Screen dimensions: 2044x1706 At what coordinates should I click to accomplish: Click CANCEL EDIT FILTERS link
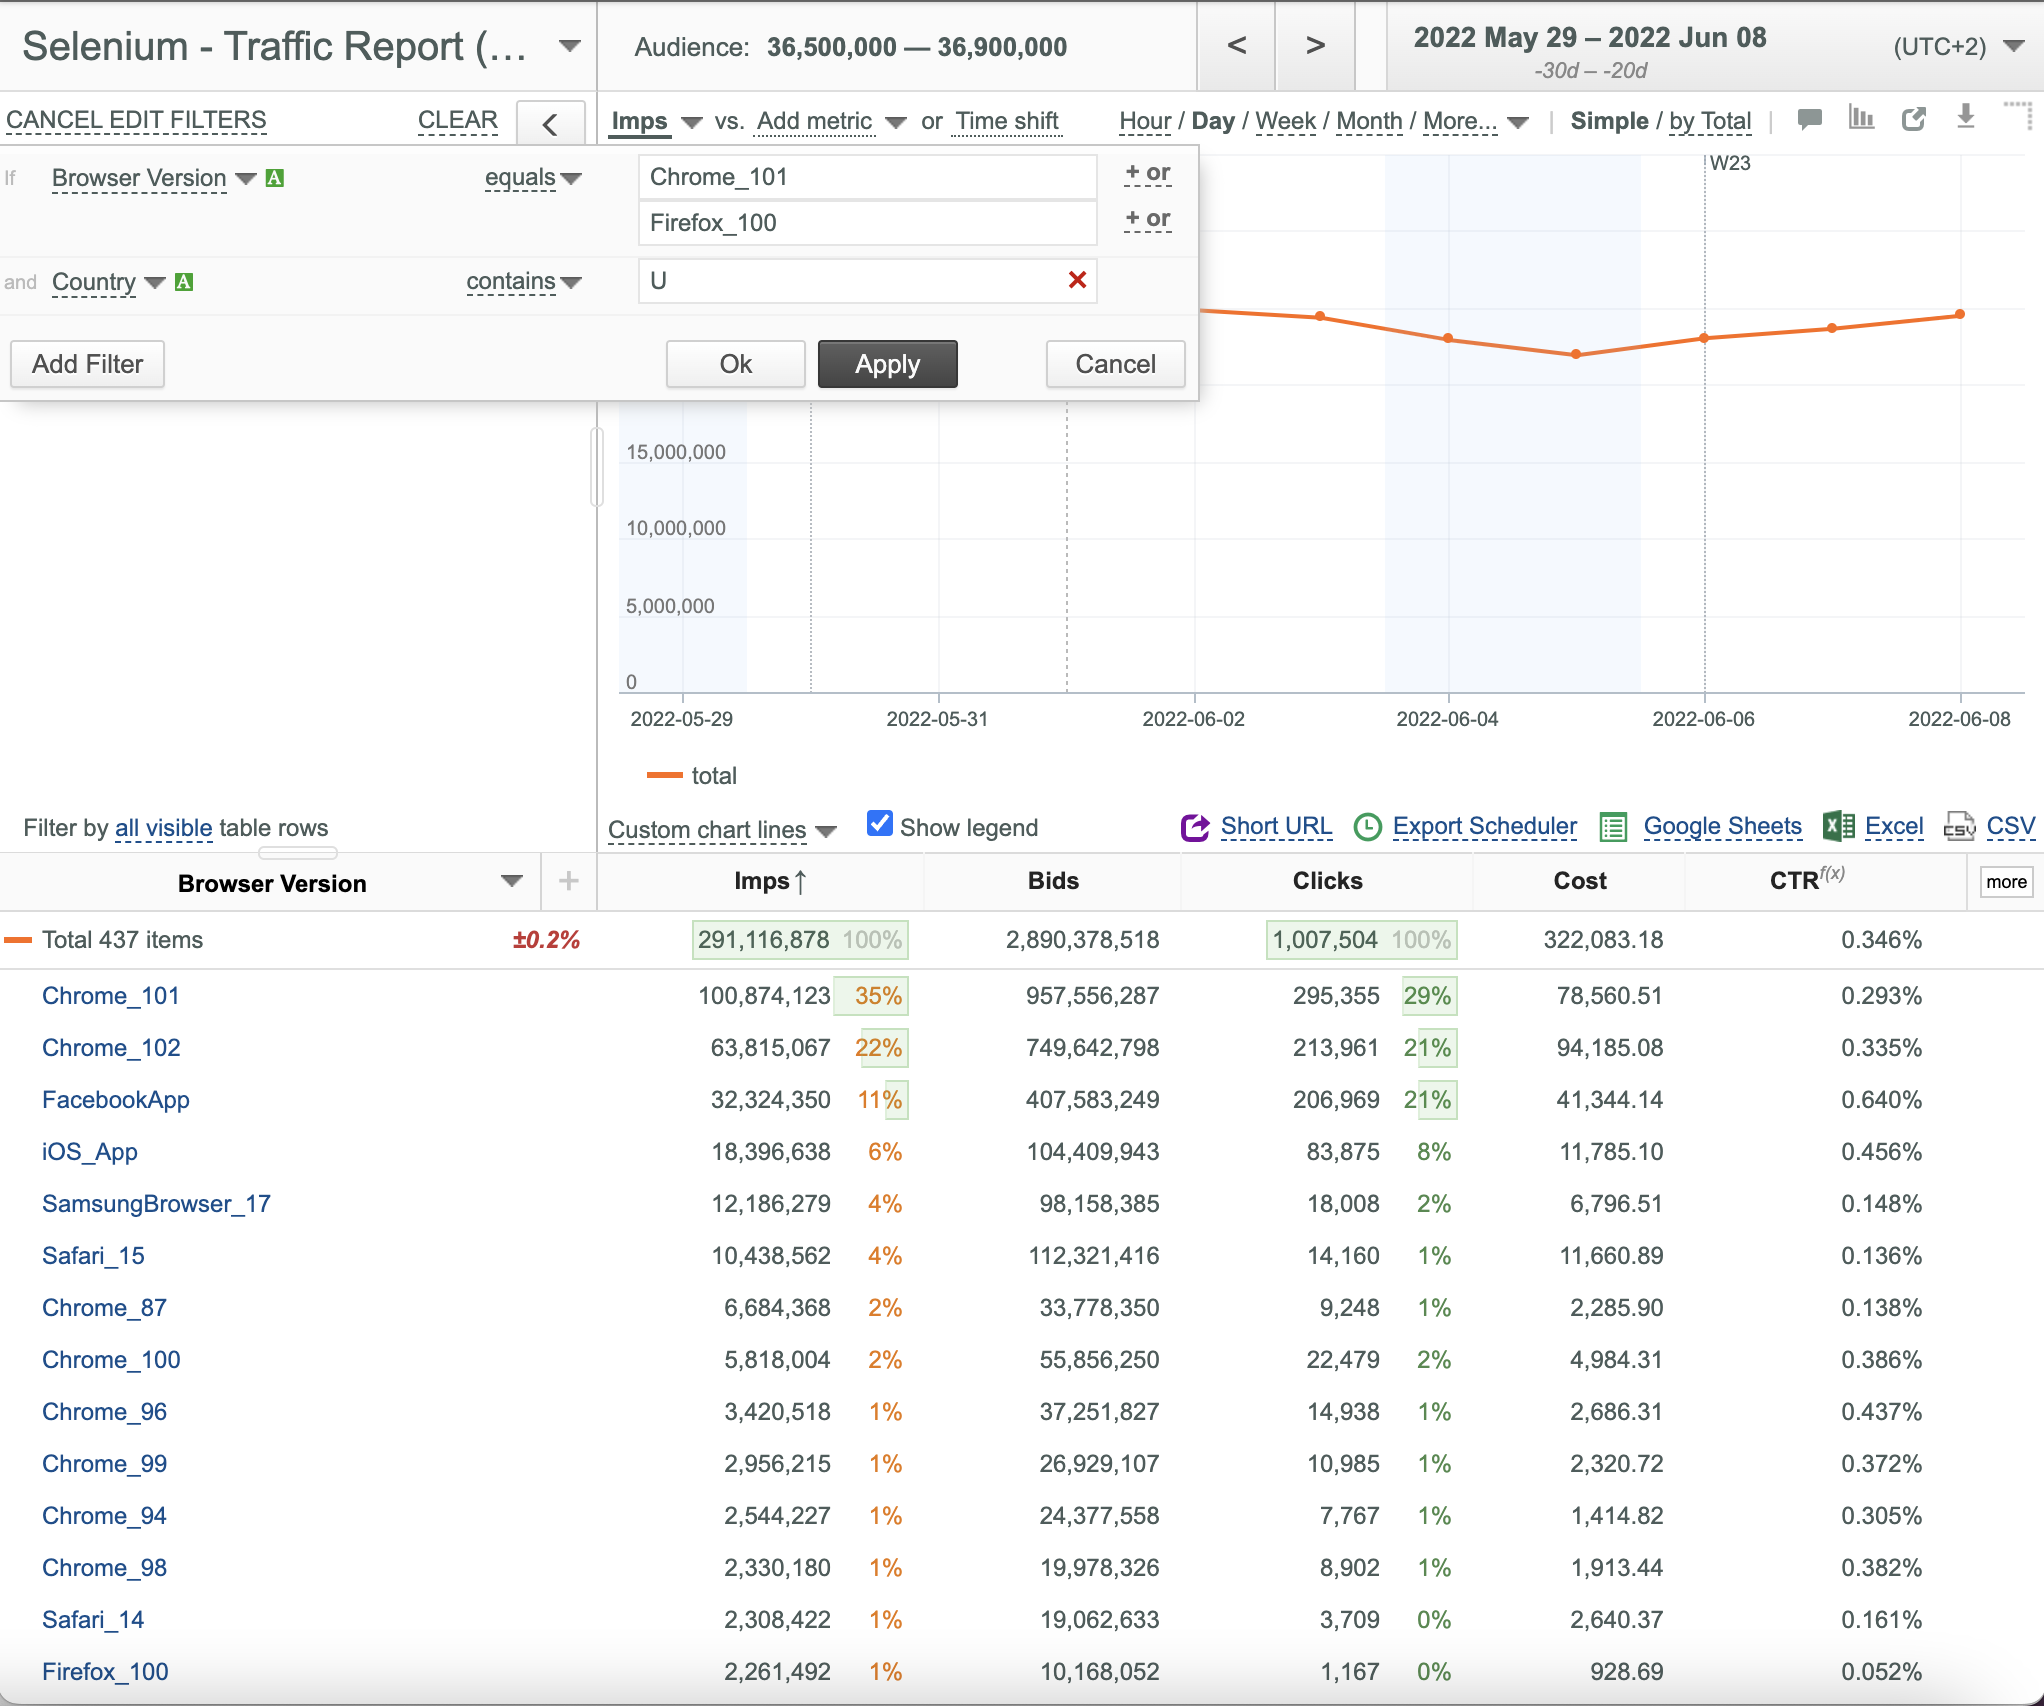tap(136, 120)
